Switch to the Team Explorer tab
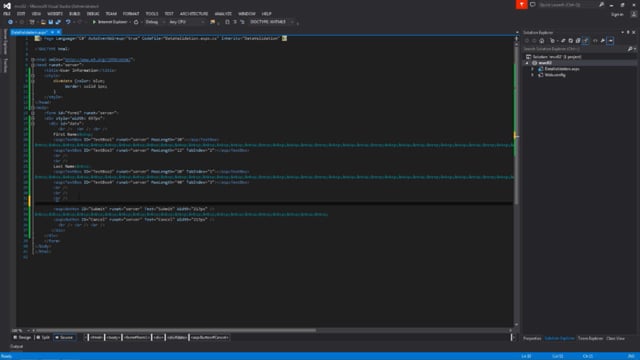This screenshot has width=640, height=360. (590, 338)
